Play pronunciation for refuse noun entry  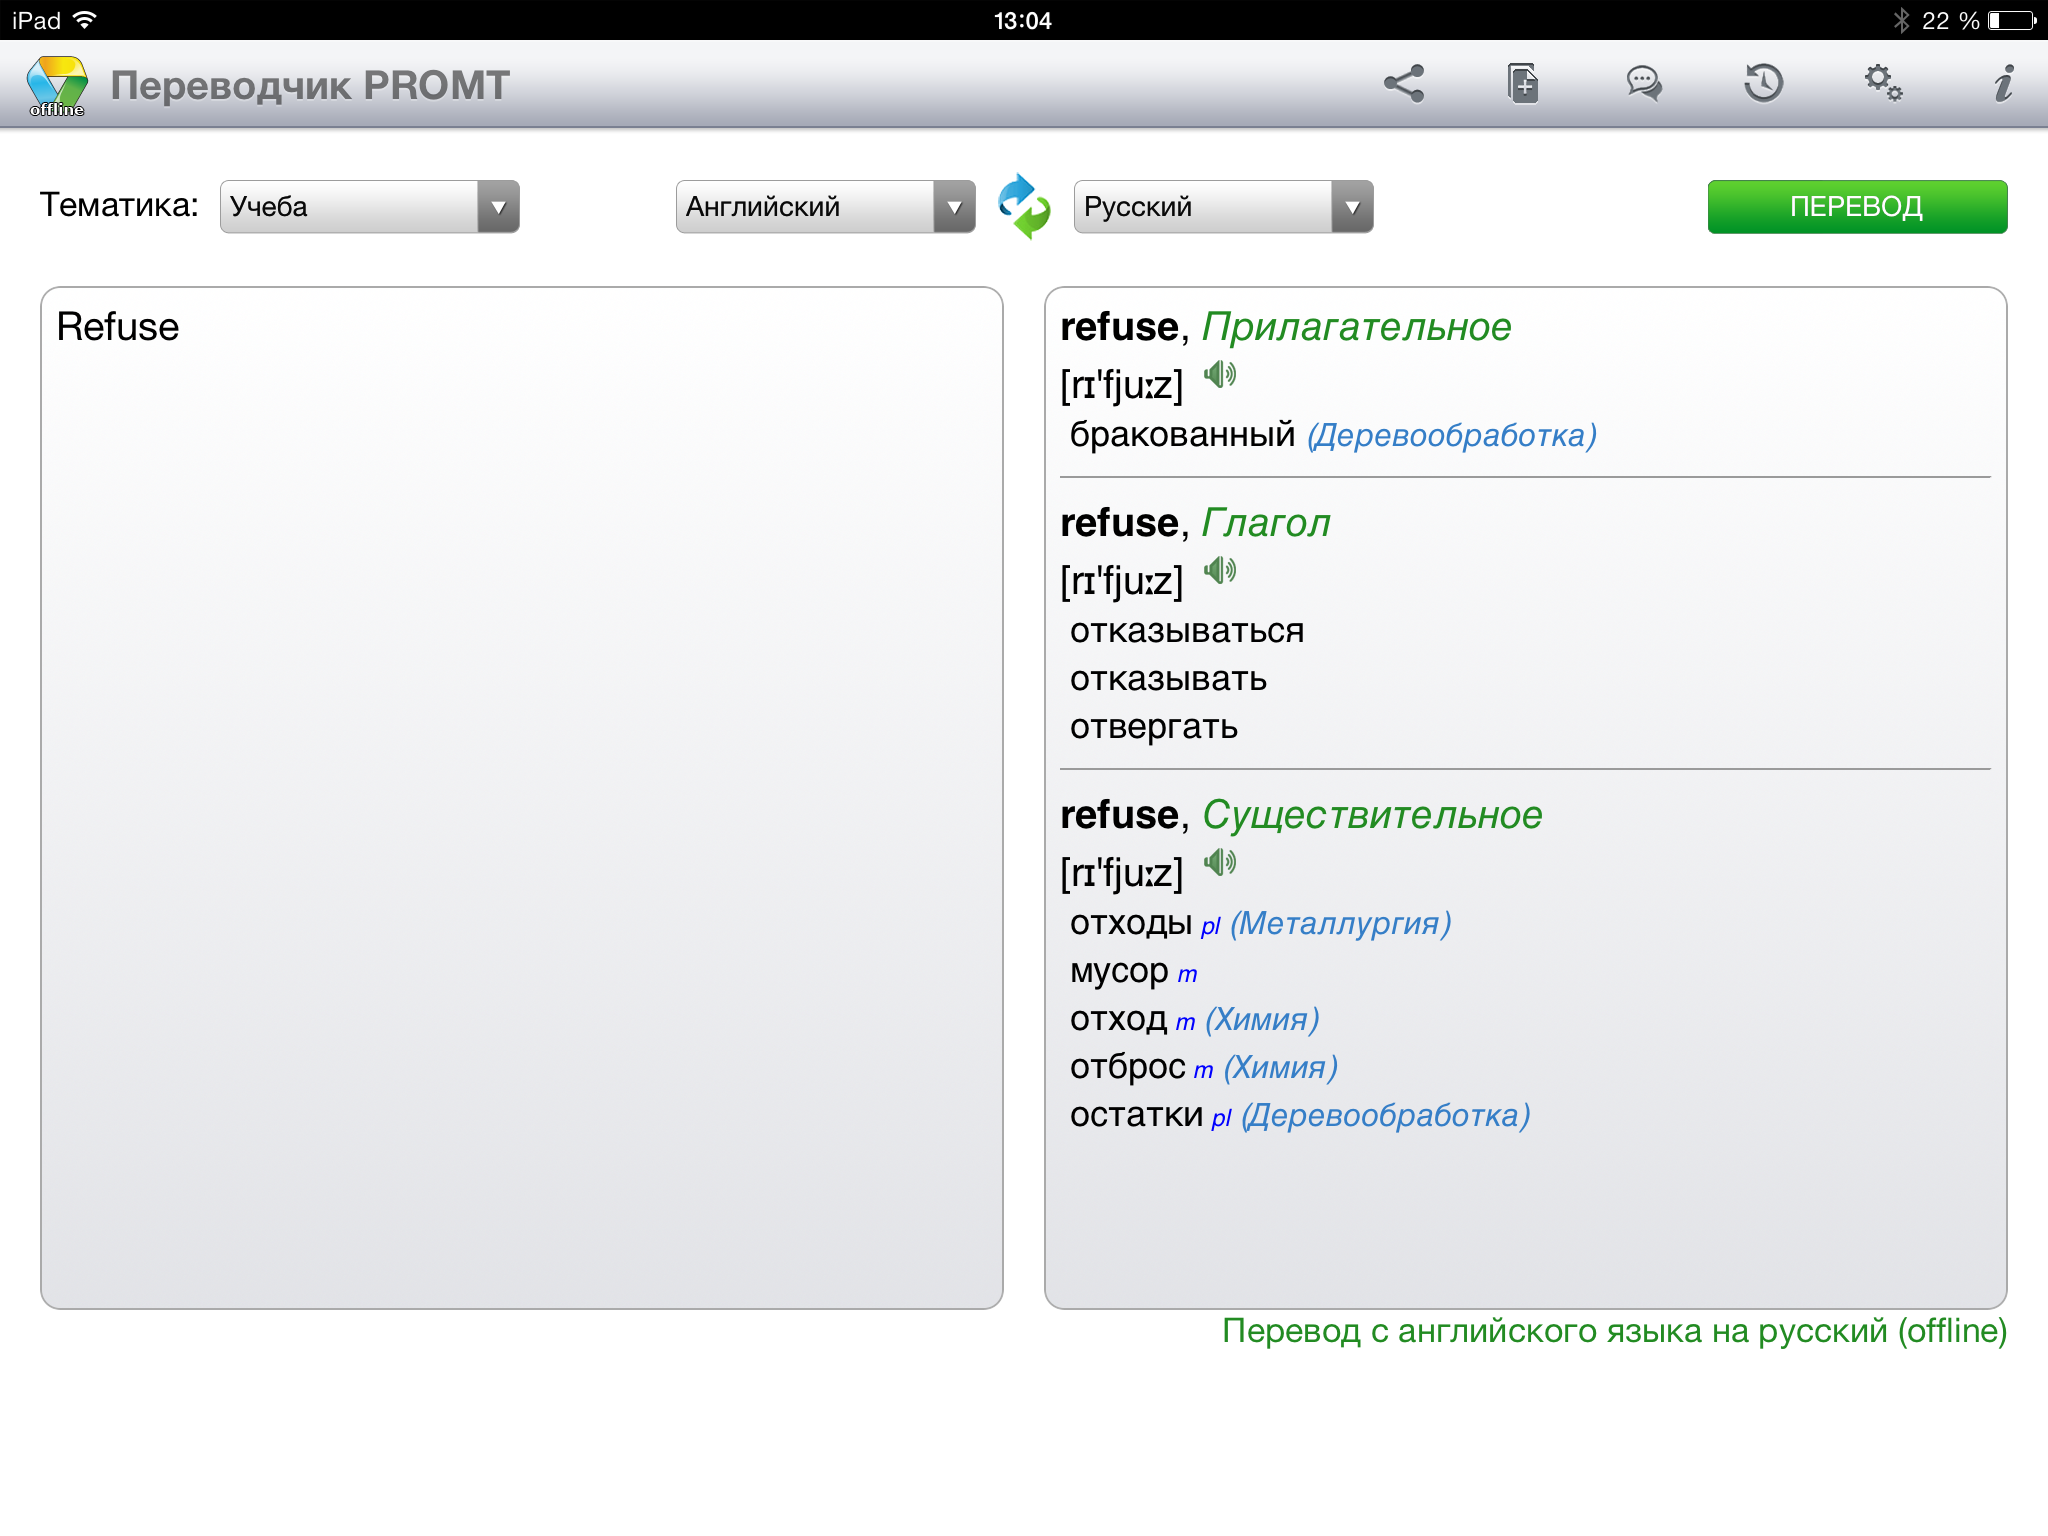(x=1220, y=862)
